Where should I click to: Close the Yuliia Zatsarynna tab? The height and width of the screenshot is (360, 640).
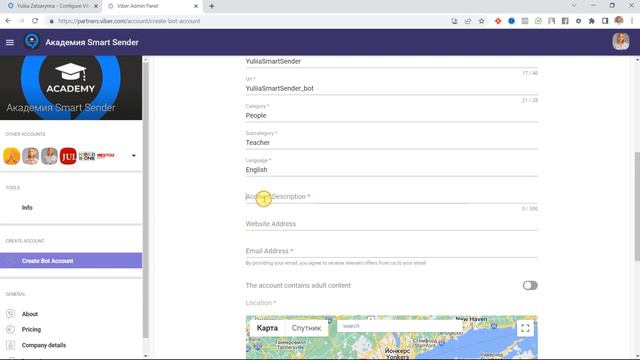(x=96, y=6)
